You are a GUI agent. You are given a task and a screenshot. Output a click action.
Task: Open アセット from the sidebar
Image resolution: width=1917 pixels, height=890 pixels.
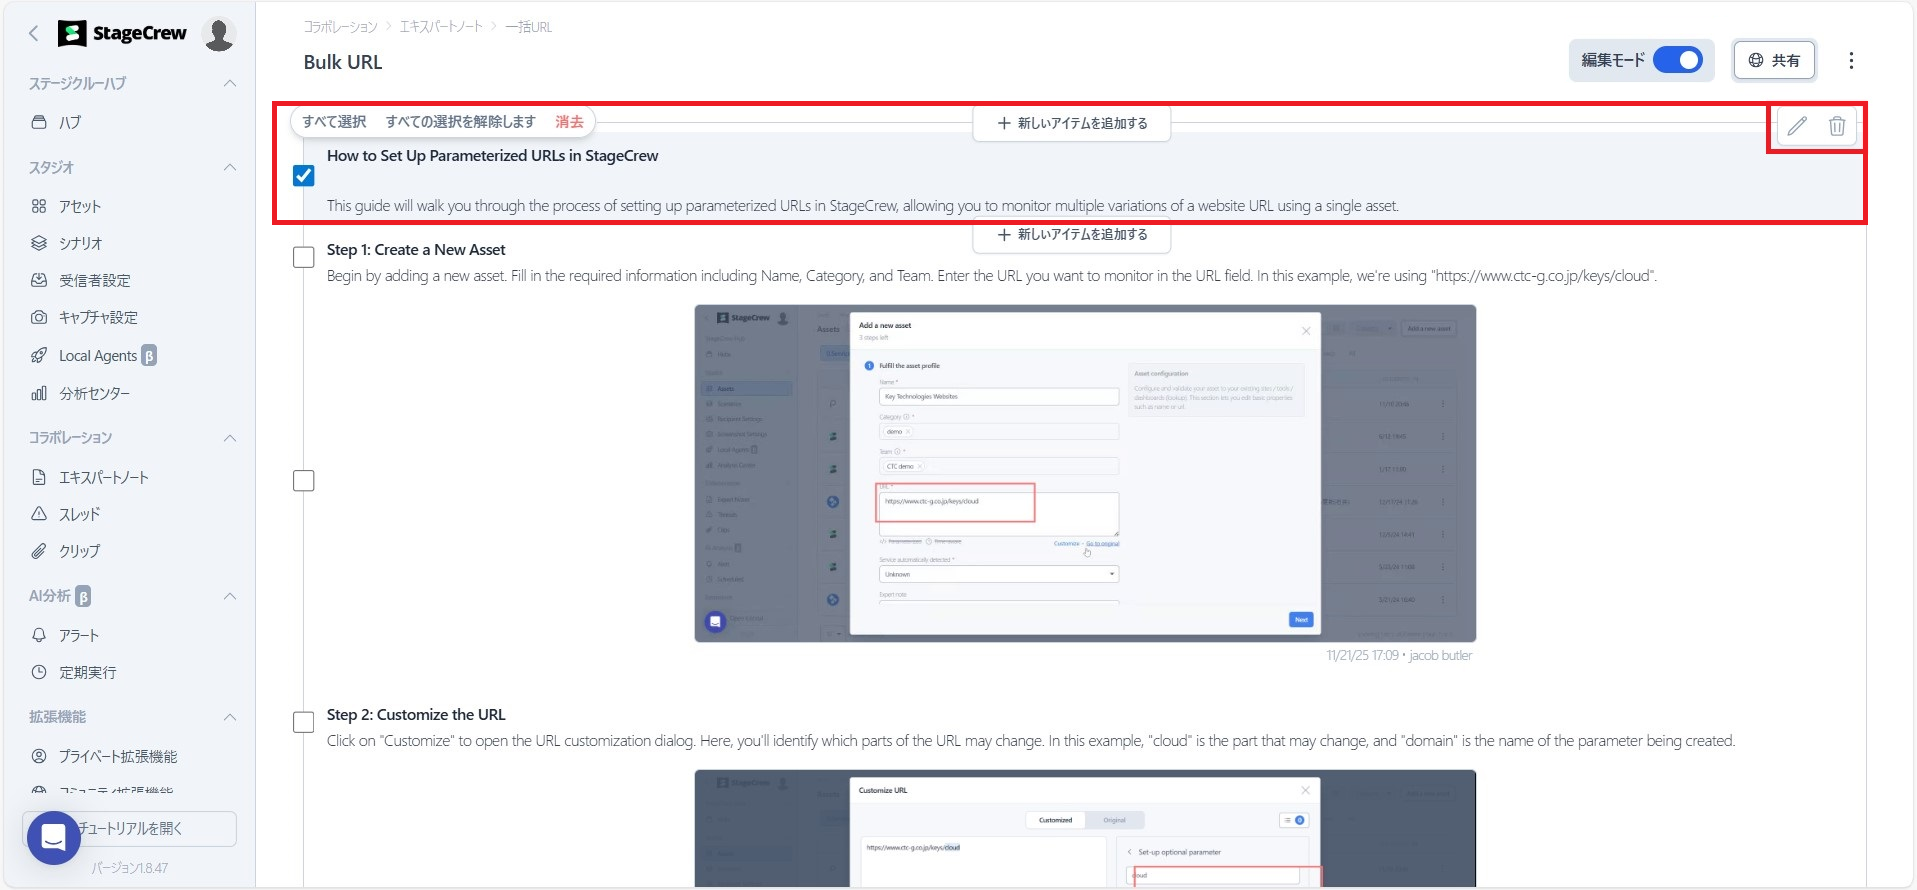[79, 206]
